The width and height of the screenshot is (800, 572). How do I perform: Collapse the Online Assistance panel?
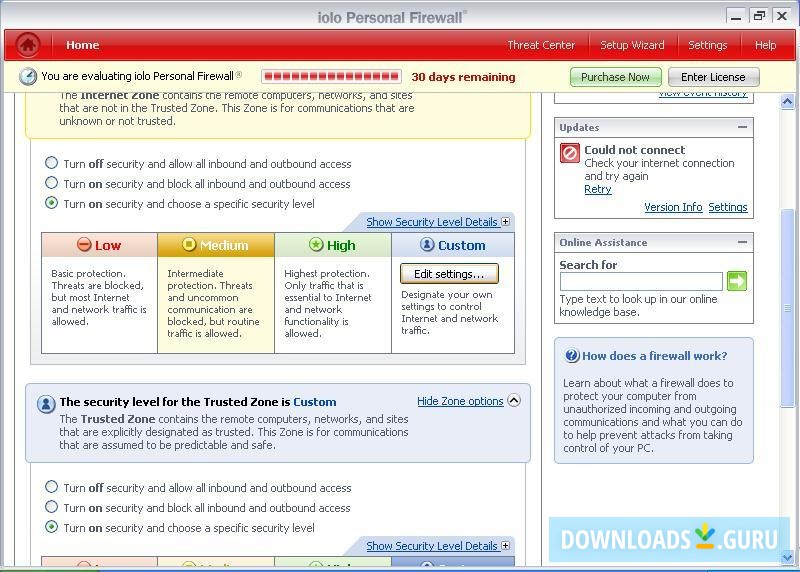(742, 242)
